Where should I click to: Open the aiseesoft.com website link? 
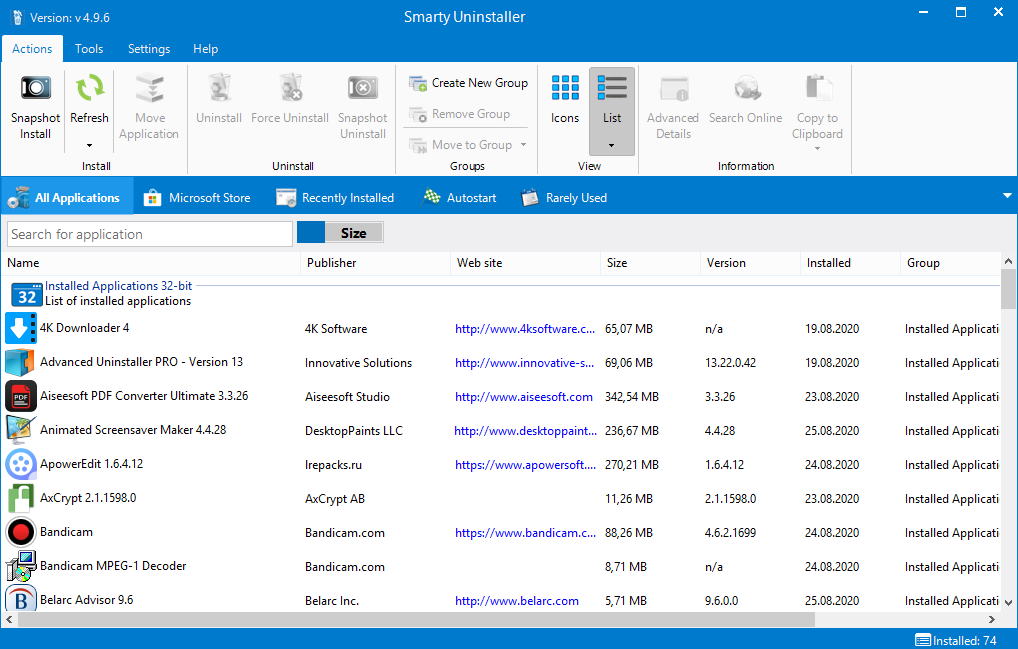click(x=523, y=397)
